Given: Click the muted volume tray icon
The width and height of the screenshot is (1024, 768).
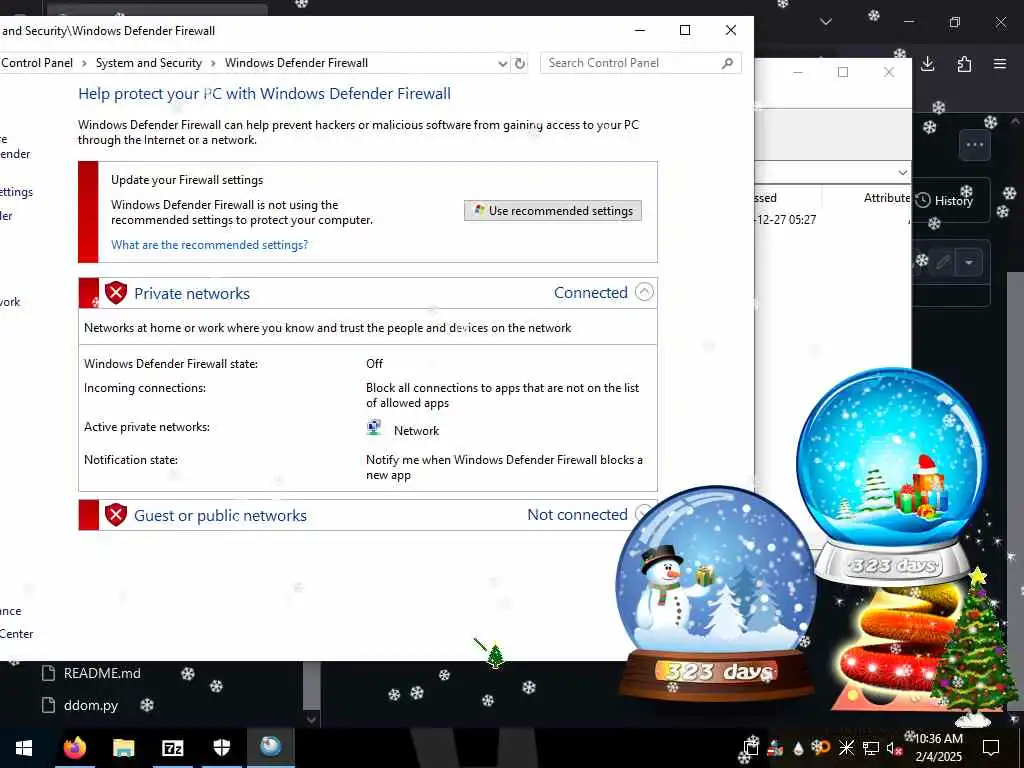Looking at the screenshot, I should (894, 748).
